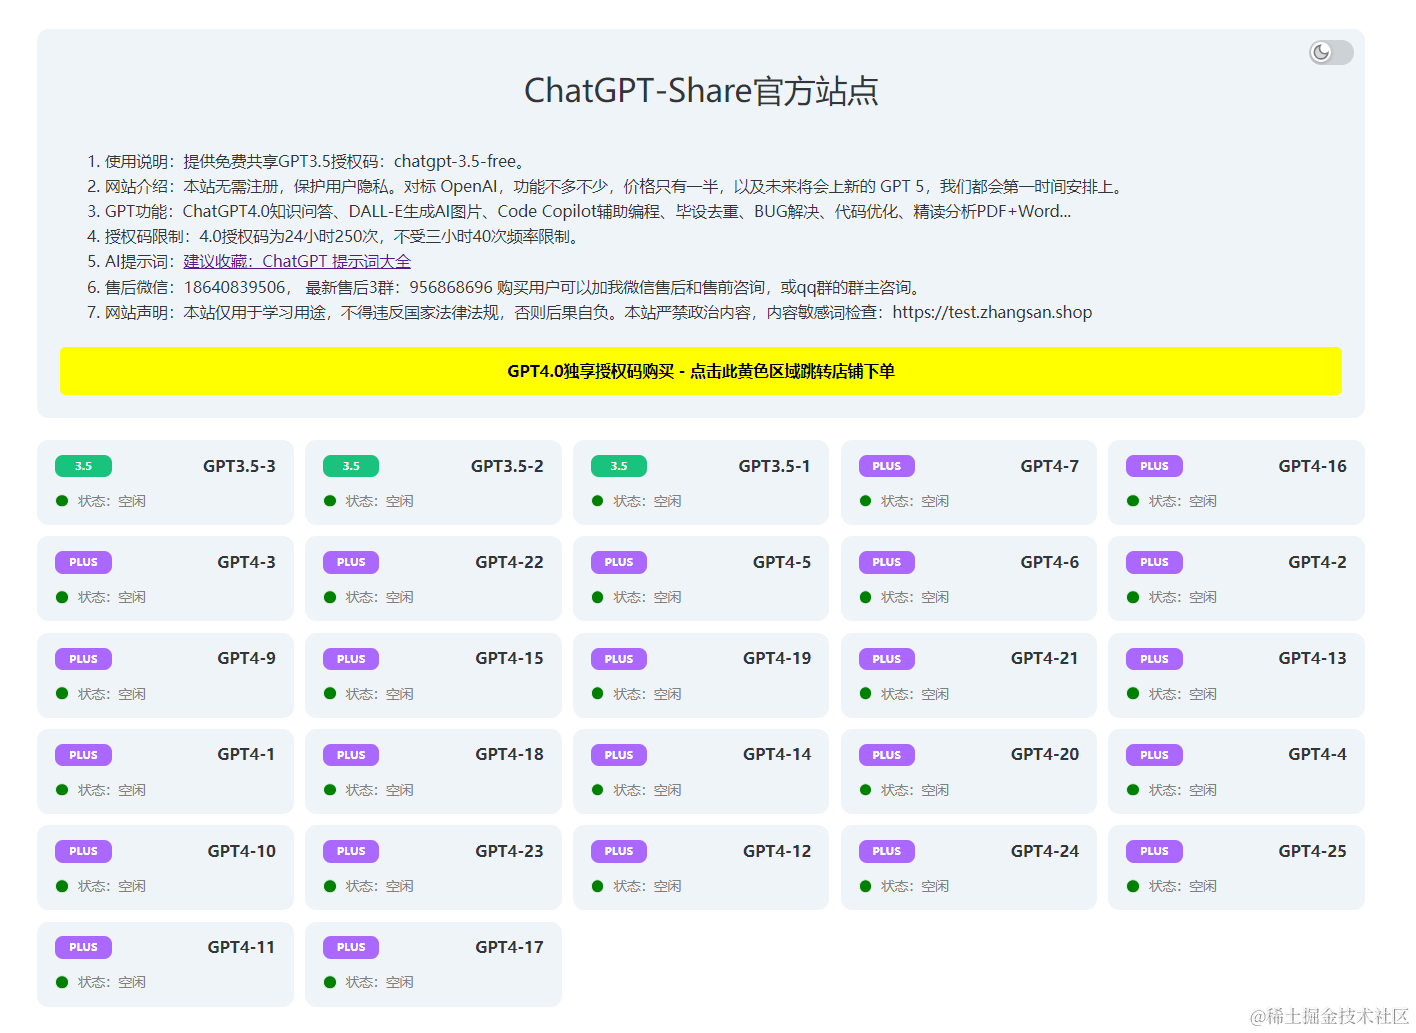This screenshot has width=1416, height=1033.
Task: Click the GPT4-13 title text
Action: 1312,658
